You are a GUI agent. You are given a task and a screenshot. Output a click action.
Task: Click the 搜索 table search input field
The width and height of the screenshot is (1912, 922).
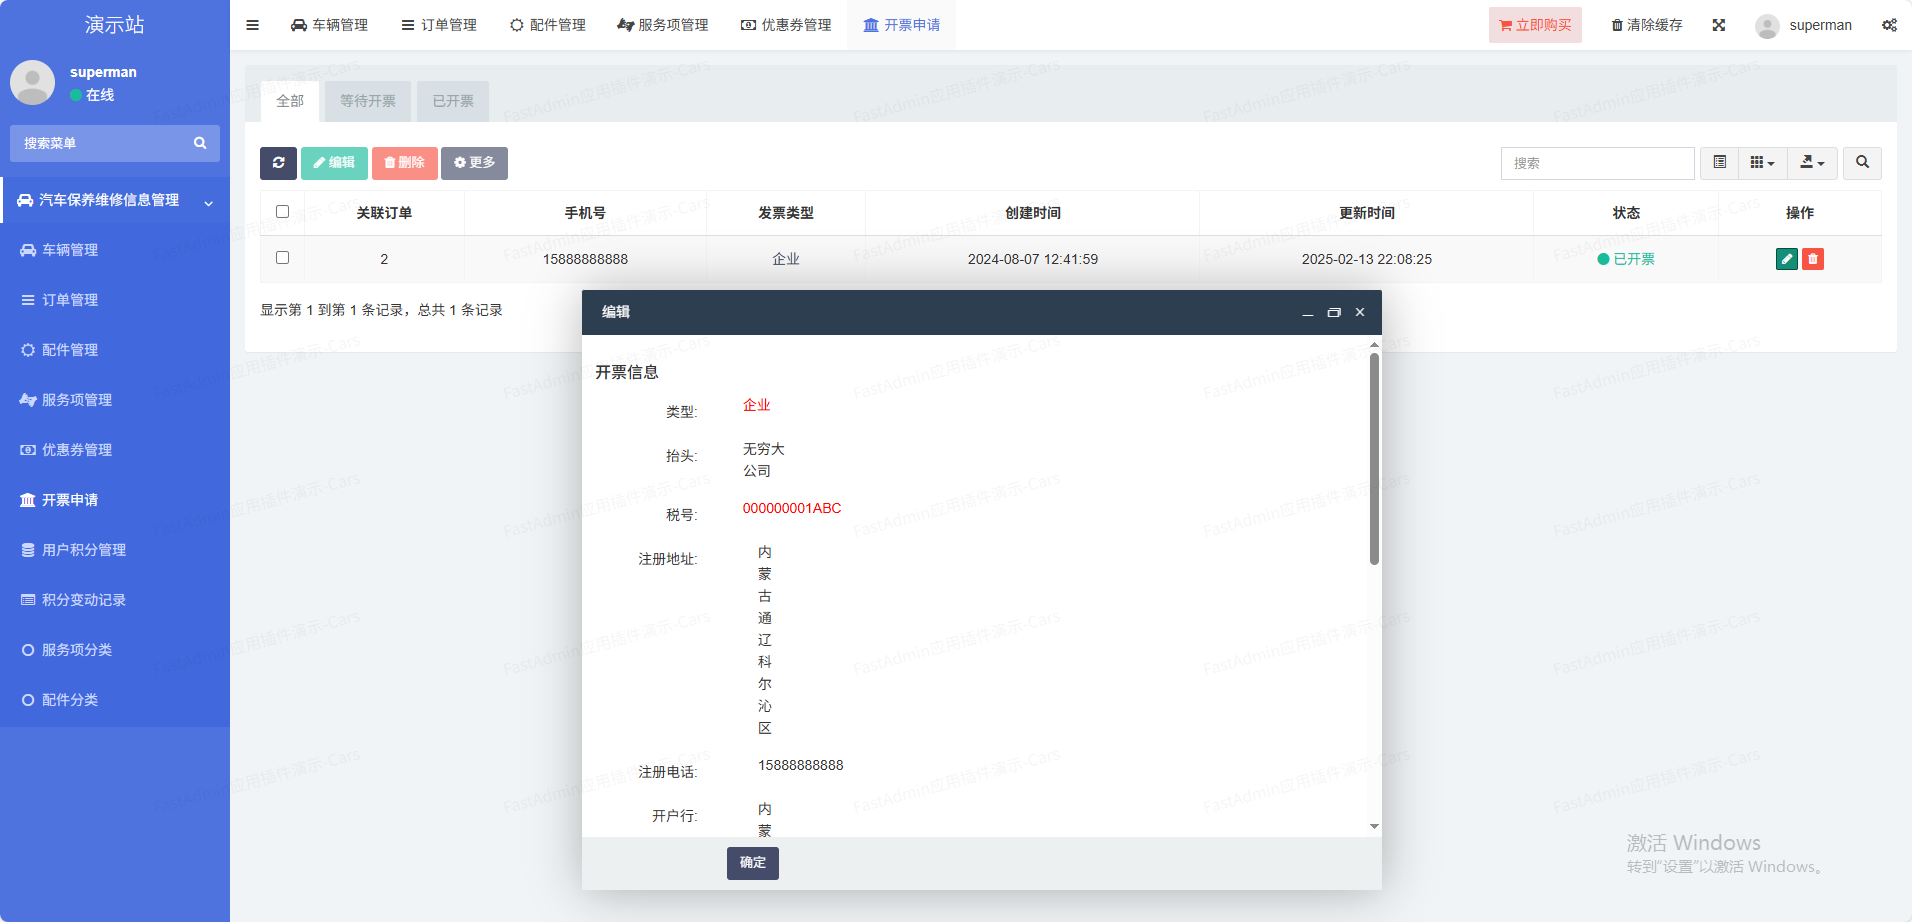[1597, 163]
